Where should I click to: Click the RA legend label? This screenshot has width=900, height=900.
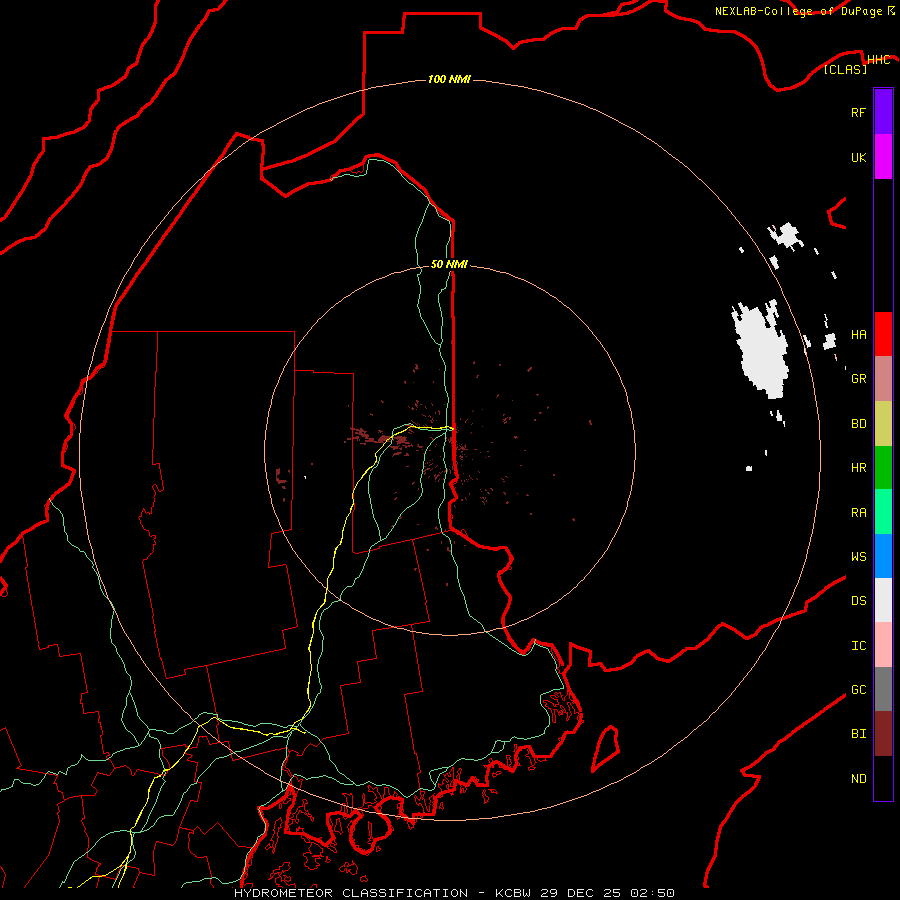coord(858,513)
